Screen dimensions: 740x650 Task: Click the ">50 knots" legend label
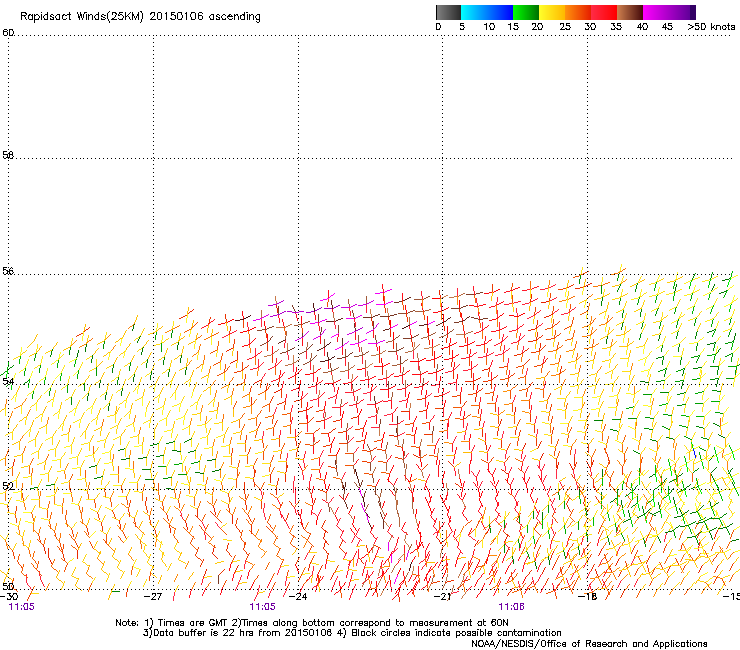tap(711, 27)
